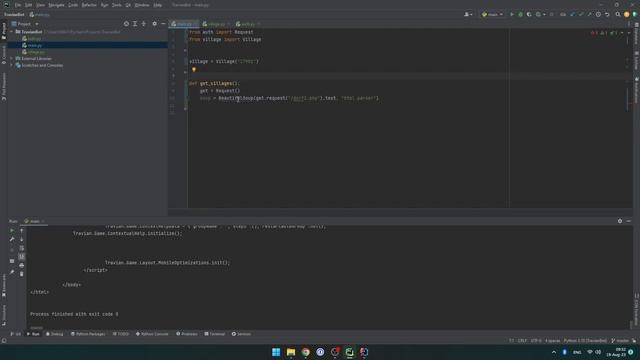Open the Profile dropdown icon
Screen dimensions: 640x360
[x=540, y=14]
